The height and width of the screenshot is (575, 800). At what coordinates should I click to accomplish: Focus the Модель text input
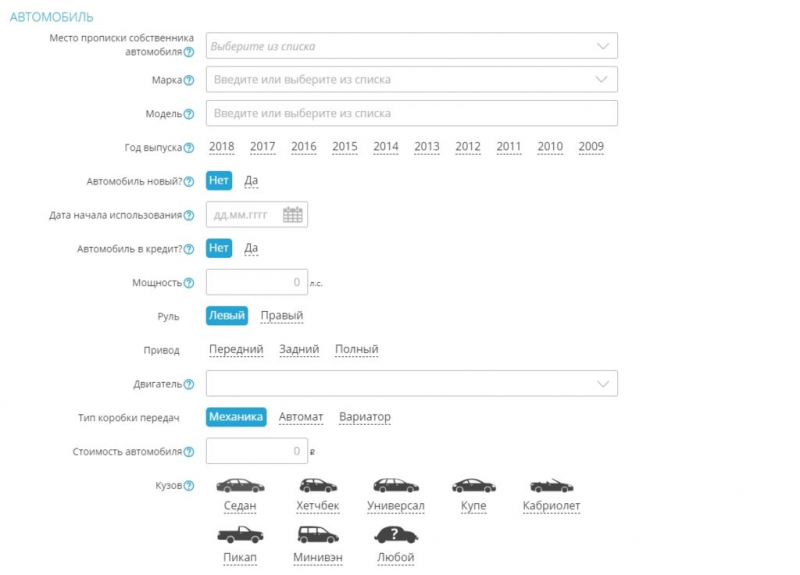point(411,113)
